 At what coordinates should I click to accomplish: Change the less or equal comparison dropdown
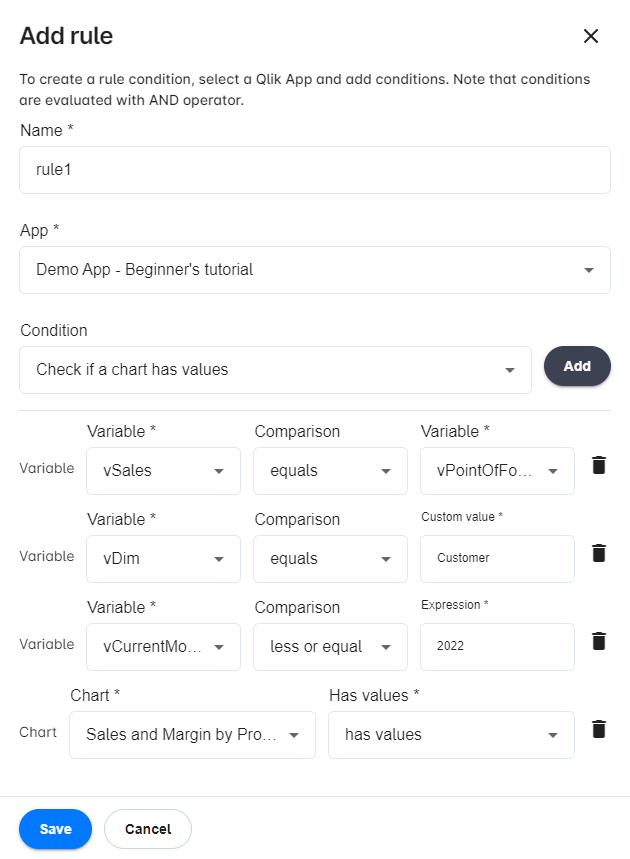coord(330,647)
